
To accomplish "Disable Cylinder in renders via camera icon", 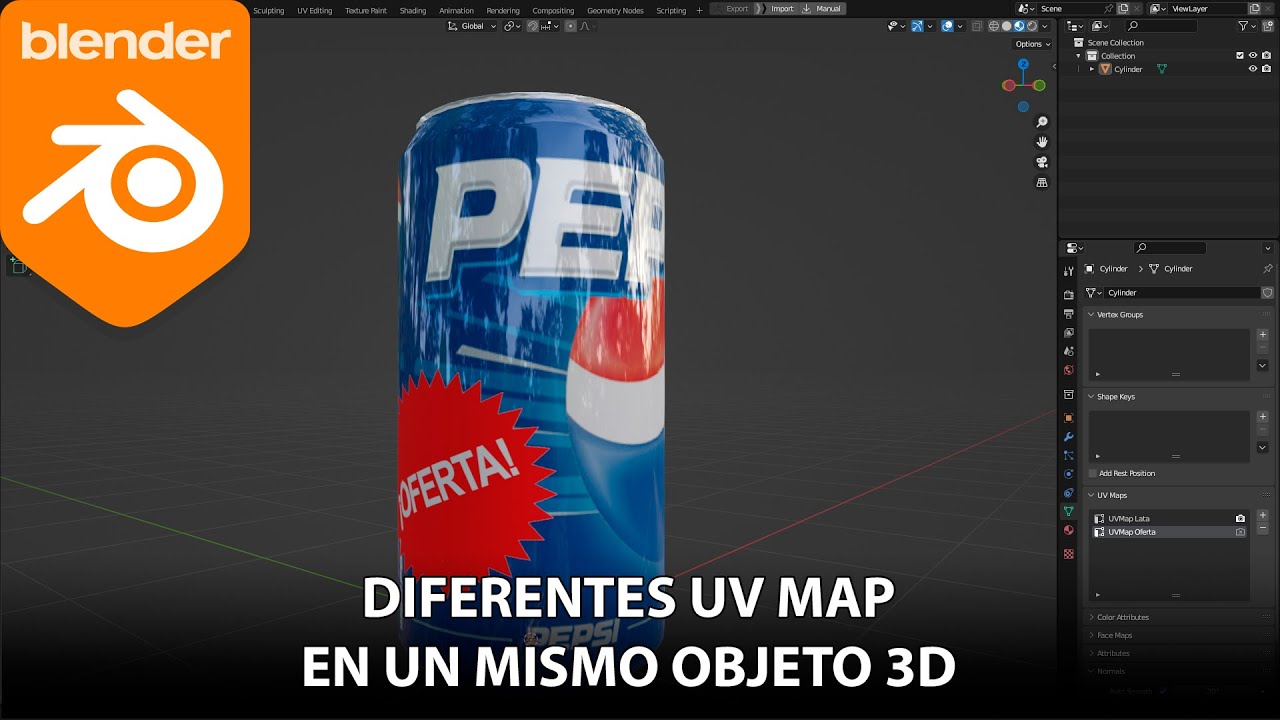I will click(x=1266, y=69).
